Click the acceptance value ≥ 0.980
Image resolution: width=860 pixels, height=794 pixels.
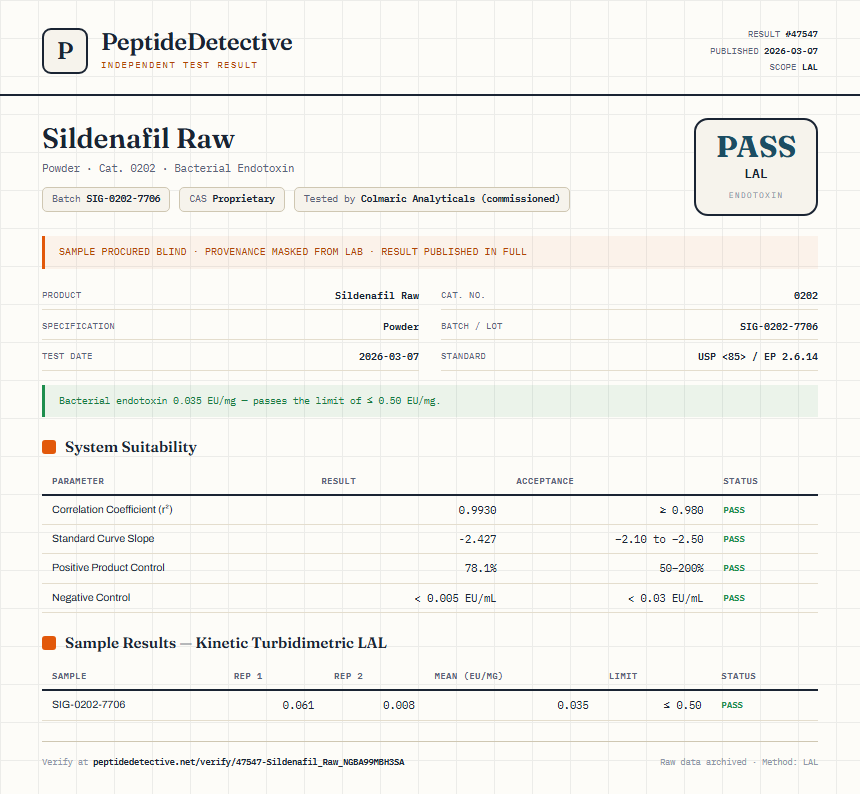tap(681, 510)
